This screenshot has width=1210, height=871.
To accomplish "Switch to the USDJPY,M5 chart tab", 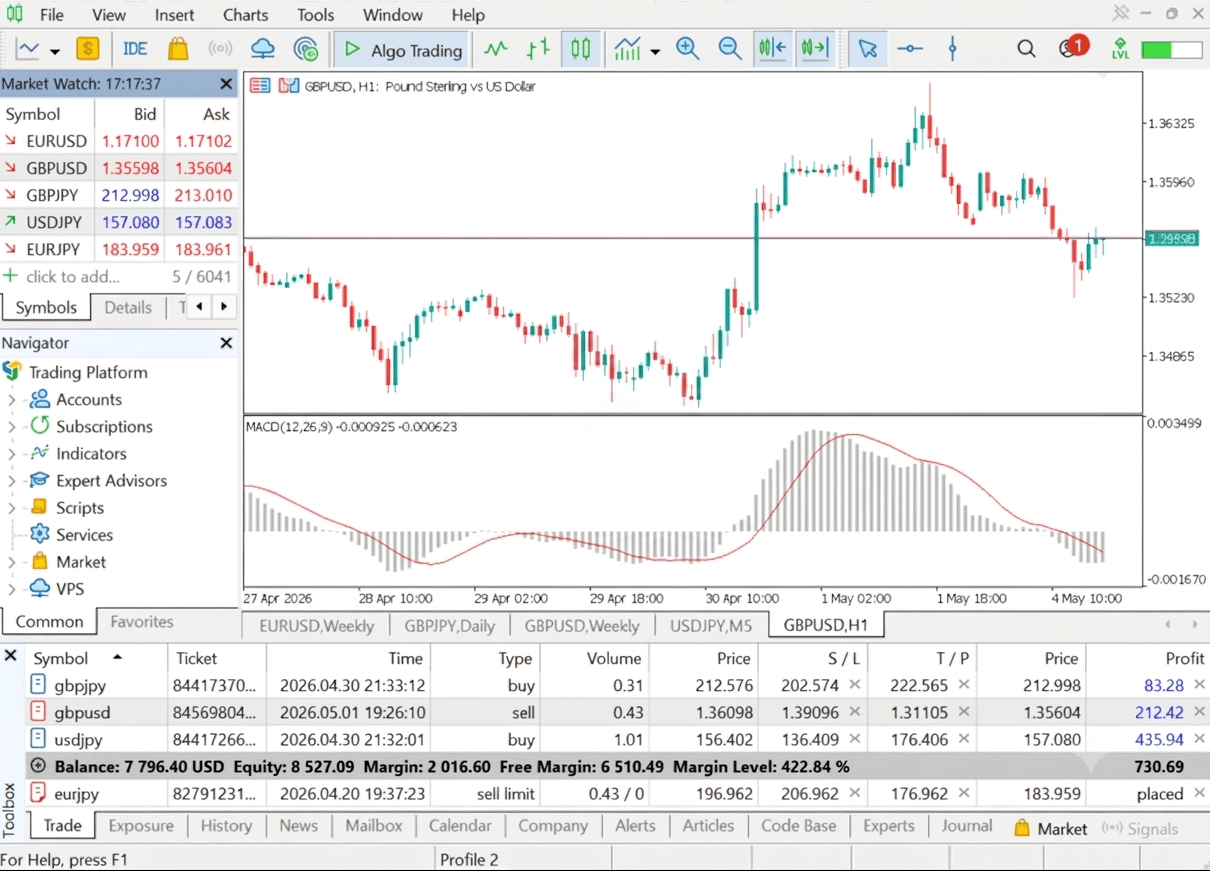I will [x=711, y=626].
